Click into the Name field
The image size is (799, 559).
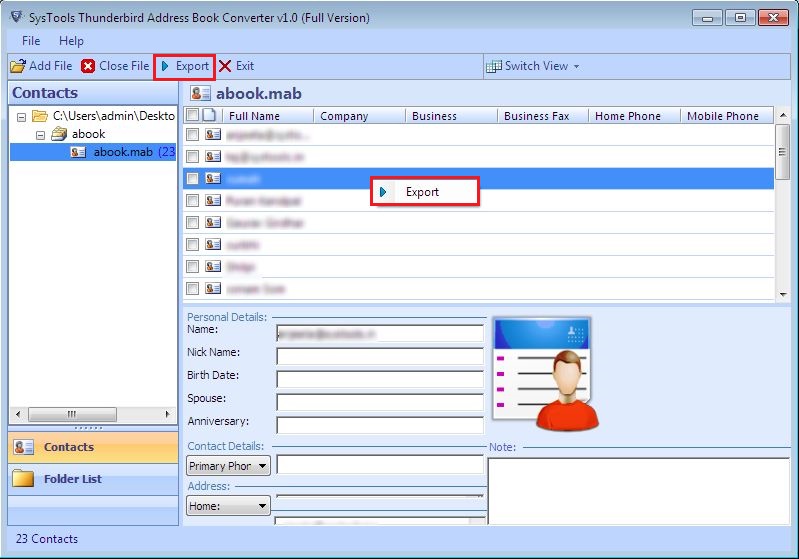380,334
